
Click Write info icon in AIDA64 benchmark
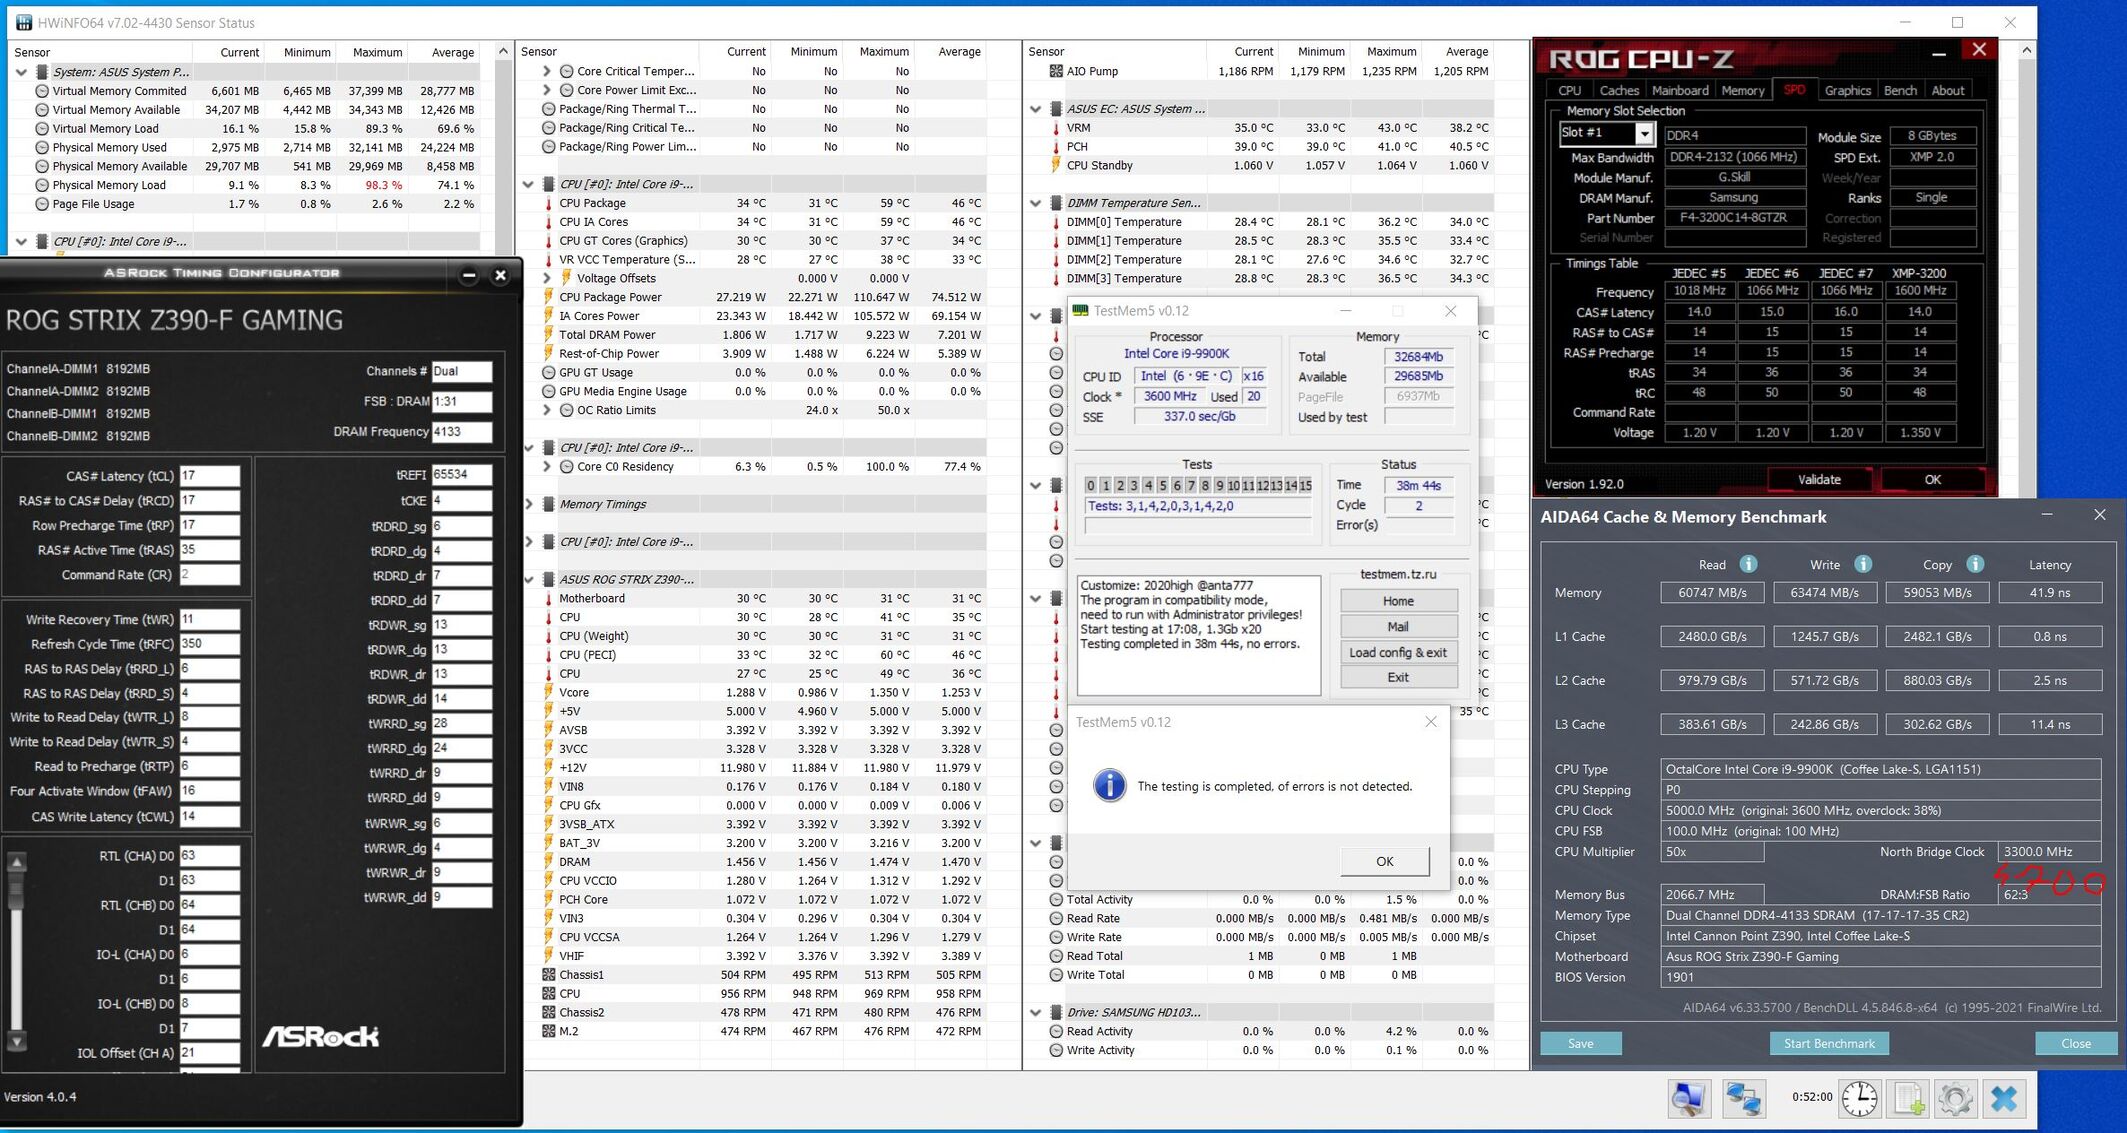click(x=1862, y=564)
